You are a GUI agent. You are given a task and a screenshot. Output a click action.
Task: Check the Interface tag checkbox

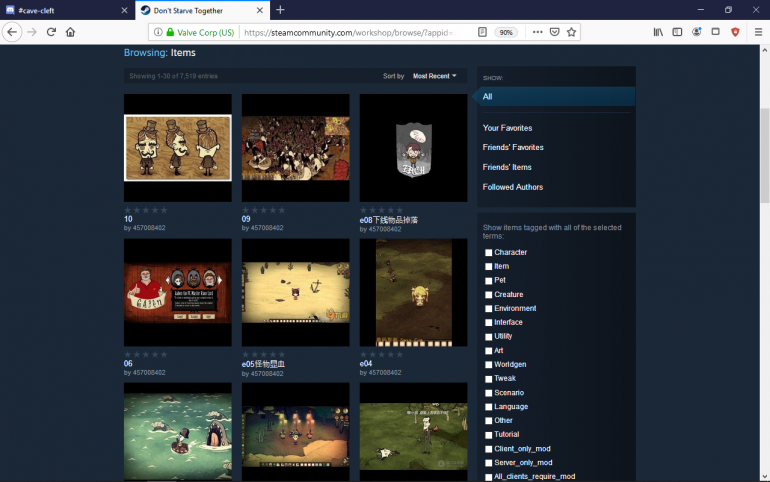tap(489, 323)
